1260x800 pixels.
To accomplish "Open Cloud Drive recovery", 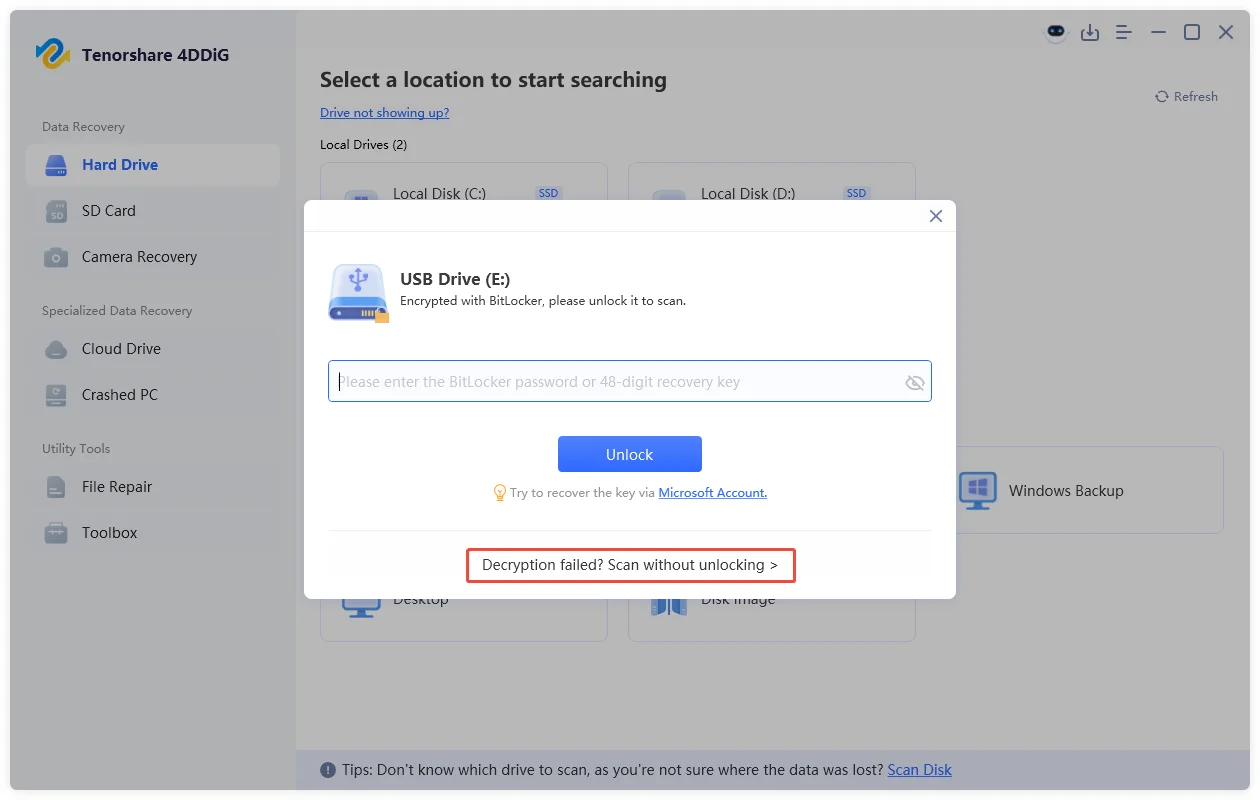I will coord(121,348).
